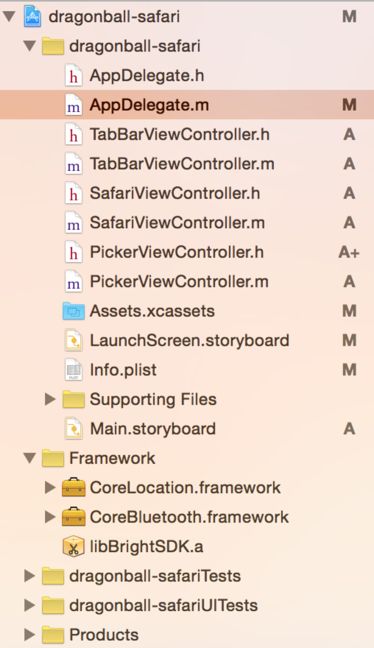Click the Info.plist property list icon
The height and width of the screenshot is (648, 374).
pos(73,370)
